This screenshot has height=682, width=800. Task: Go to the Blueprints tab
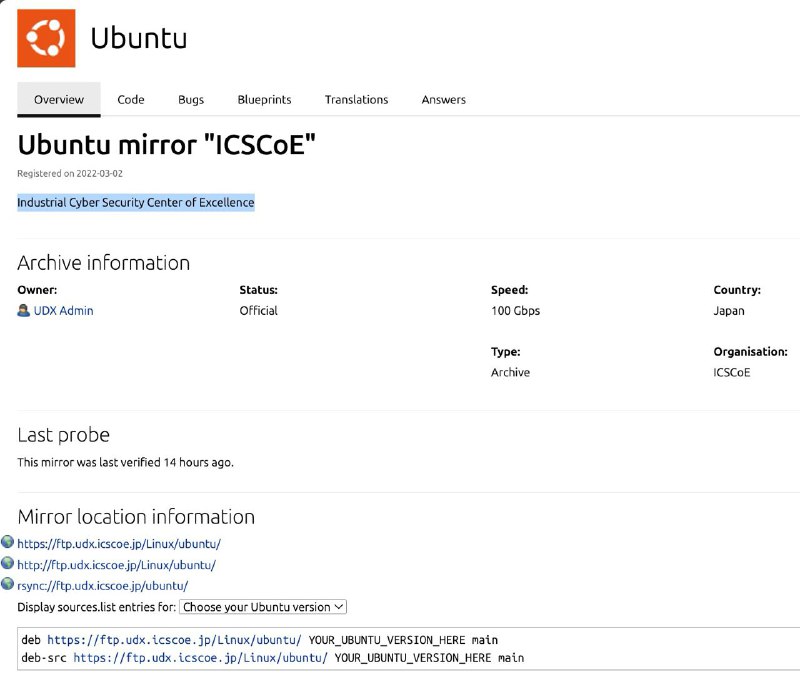point(264,99)
